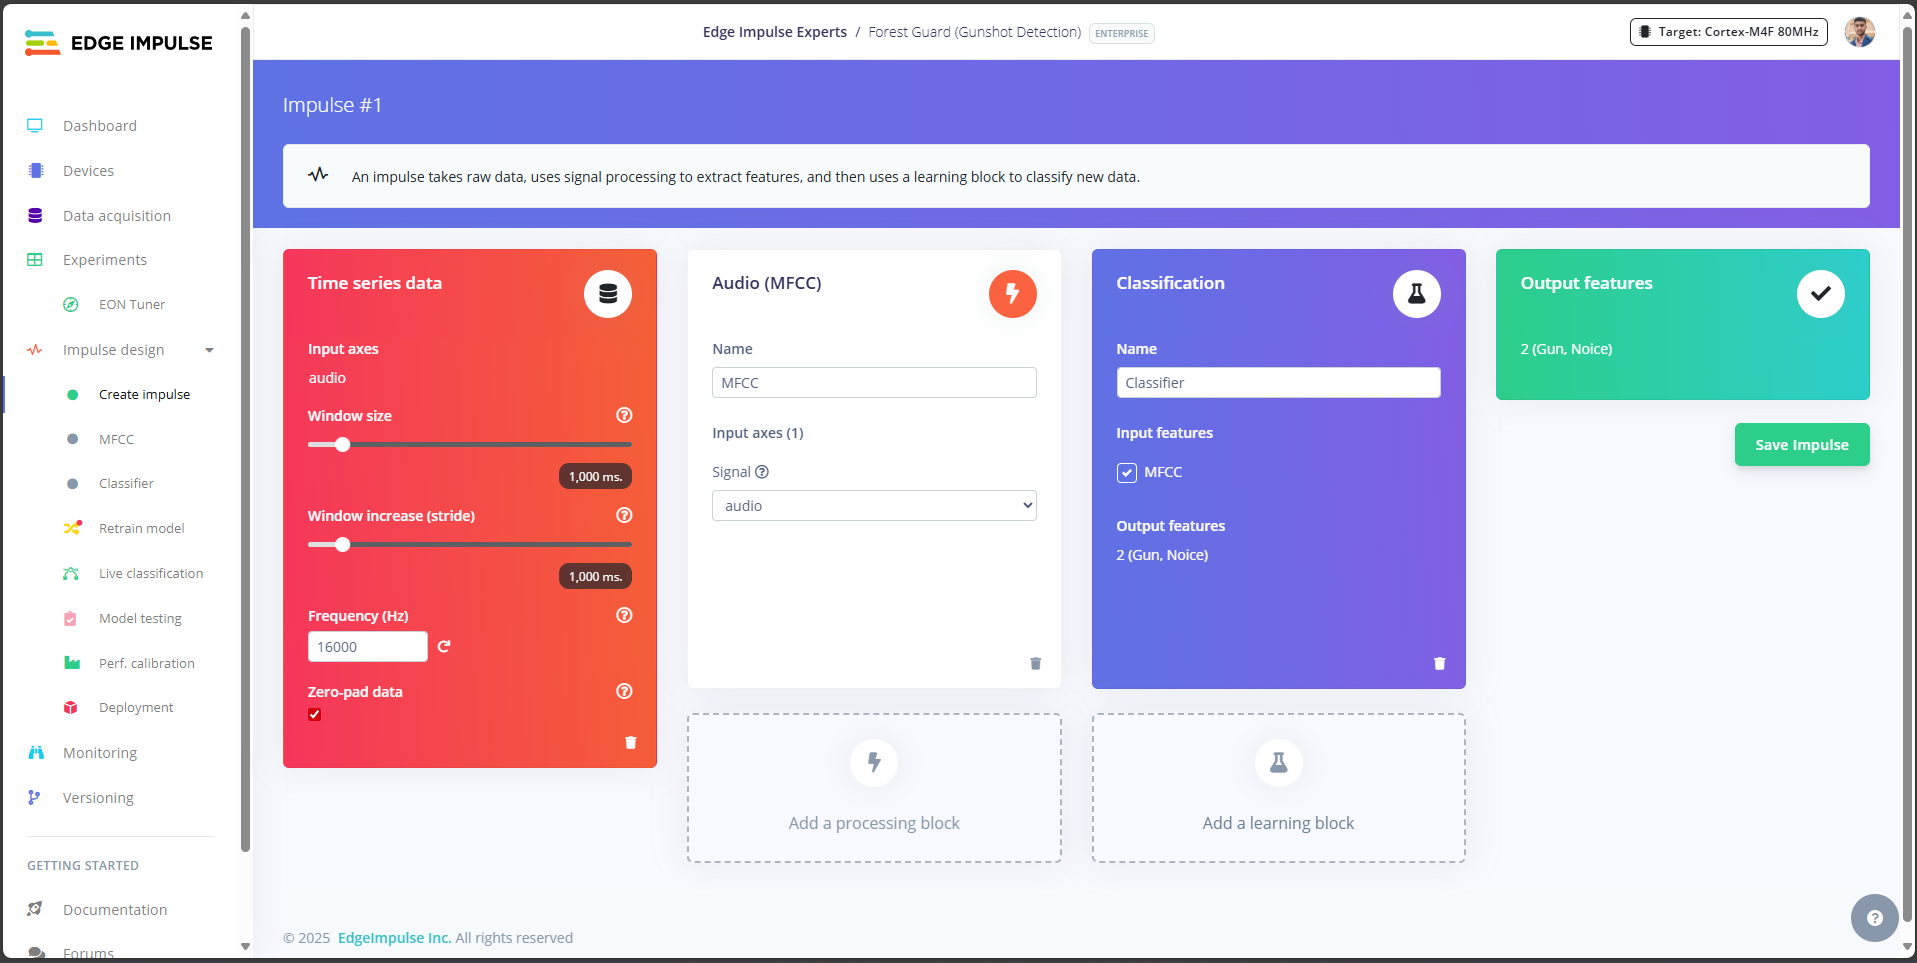Click the Perf. calibration chart icon
1917x963 pixels.
(72, 663)
